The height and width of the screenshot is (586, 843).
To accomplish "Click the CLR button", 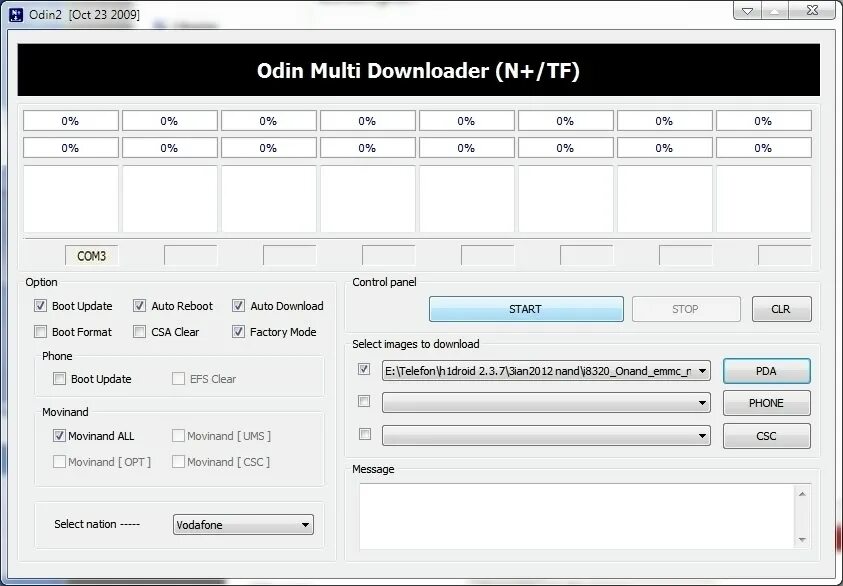I will pos(781,309).
